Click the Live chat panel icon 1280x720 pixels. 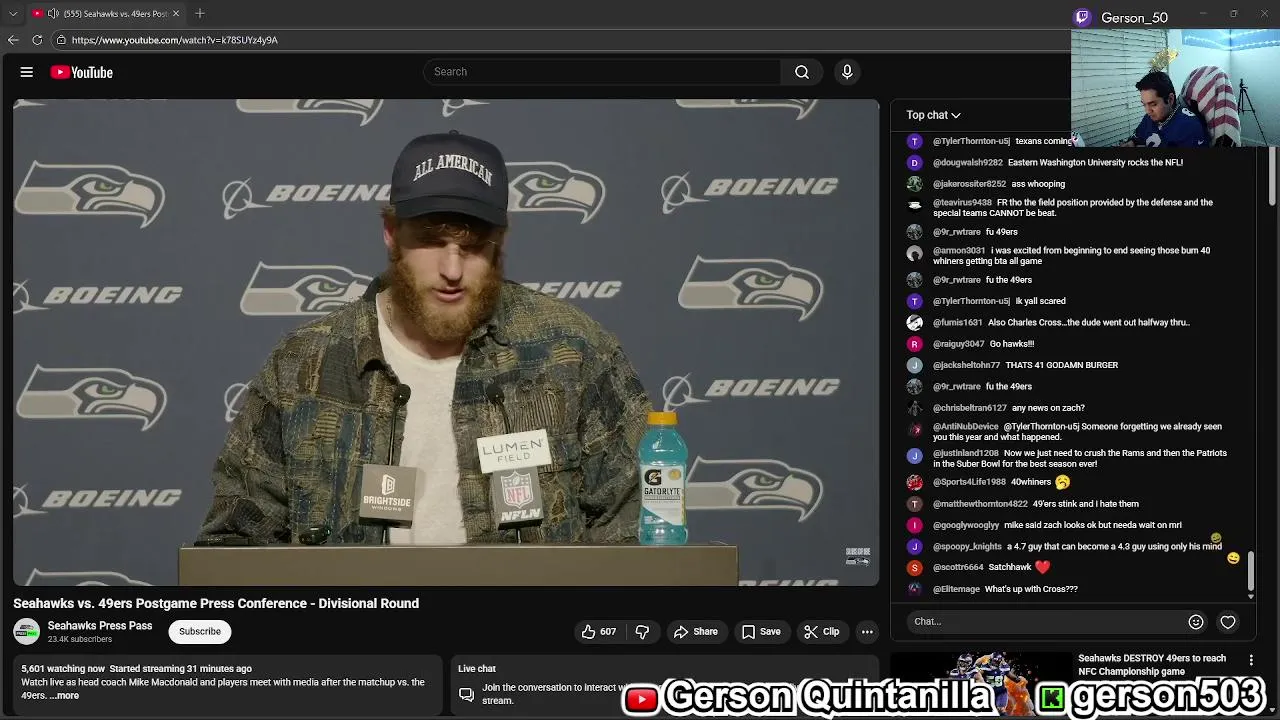466,694
